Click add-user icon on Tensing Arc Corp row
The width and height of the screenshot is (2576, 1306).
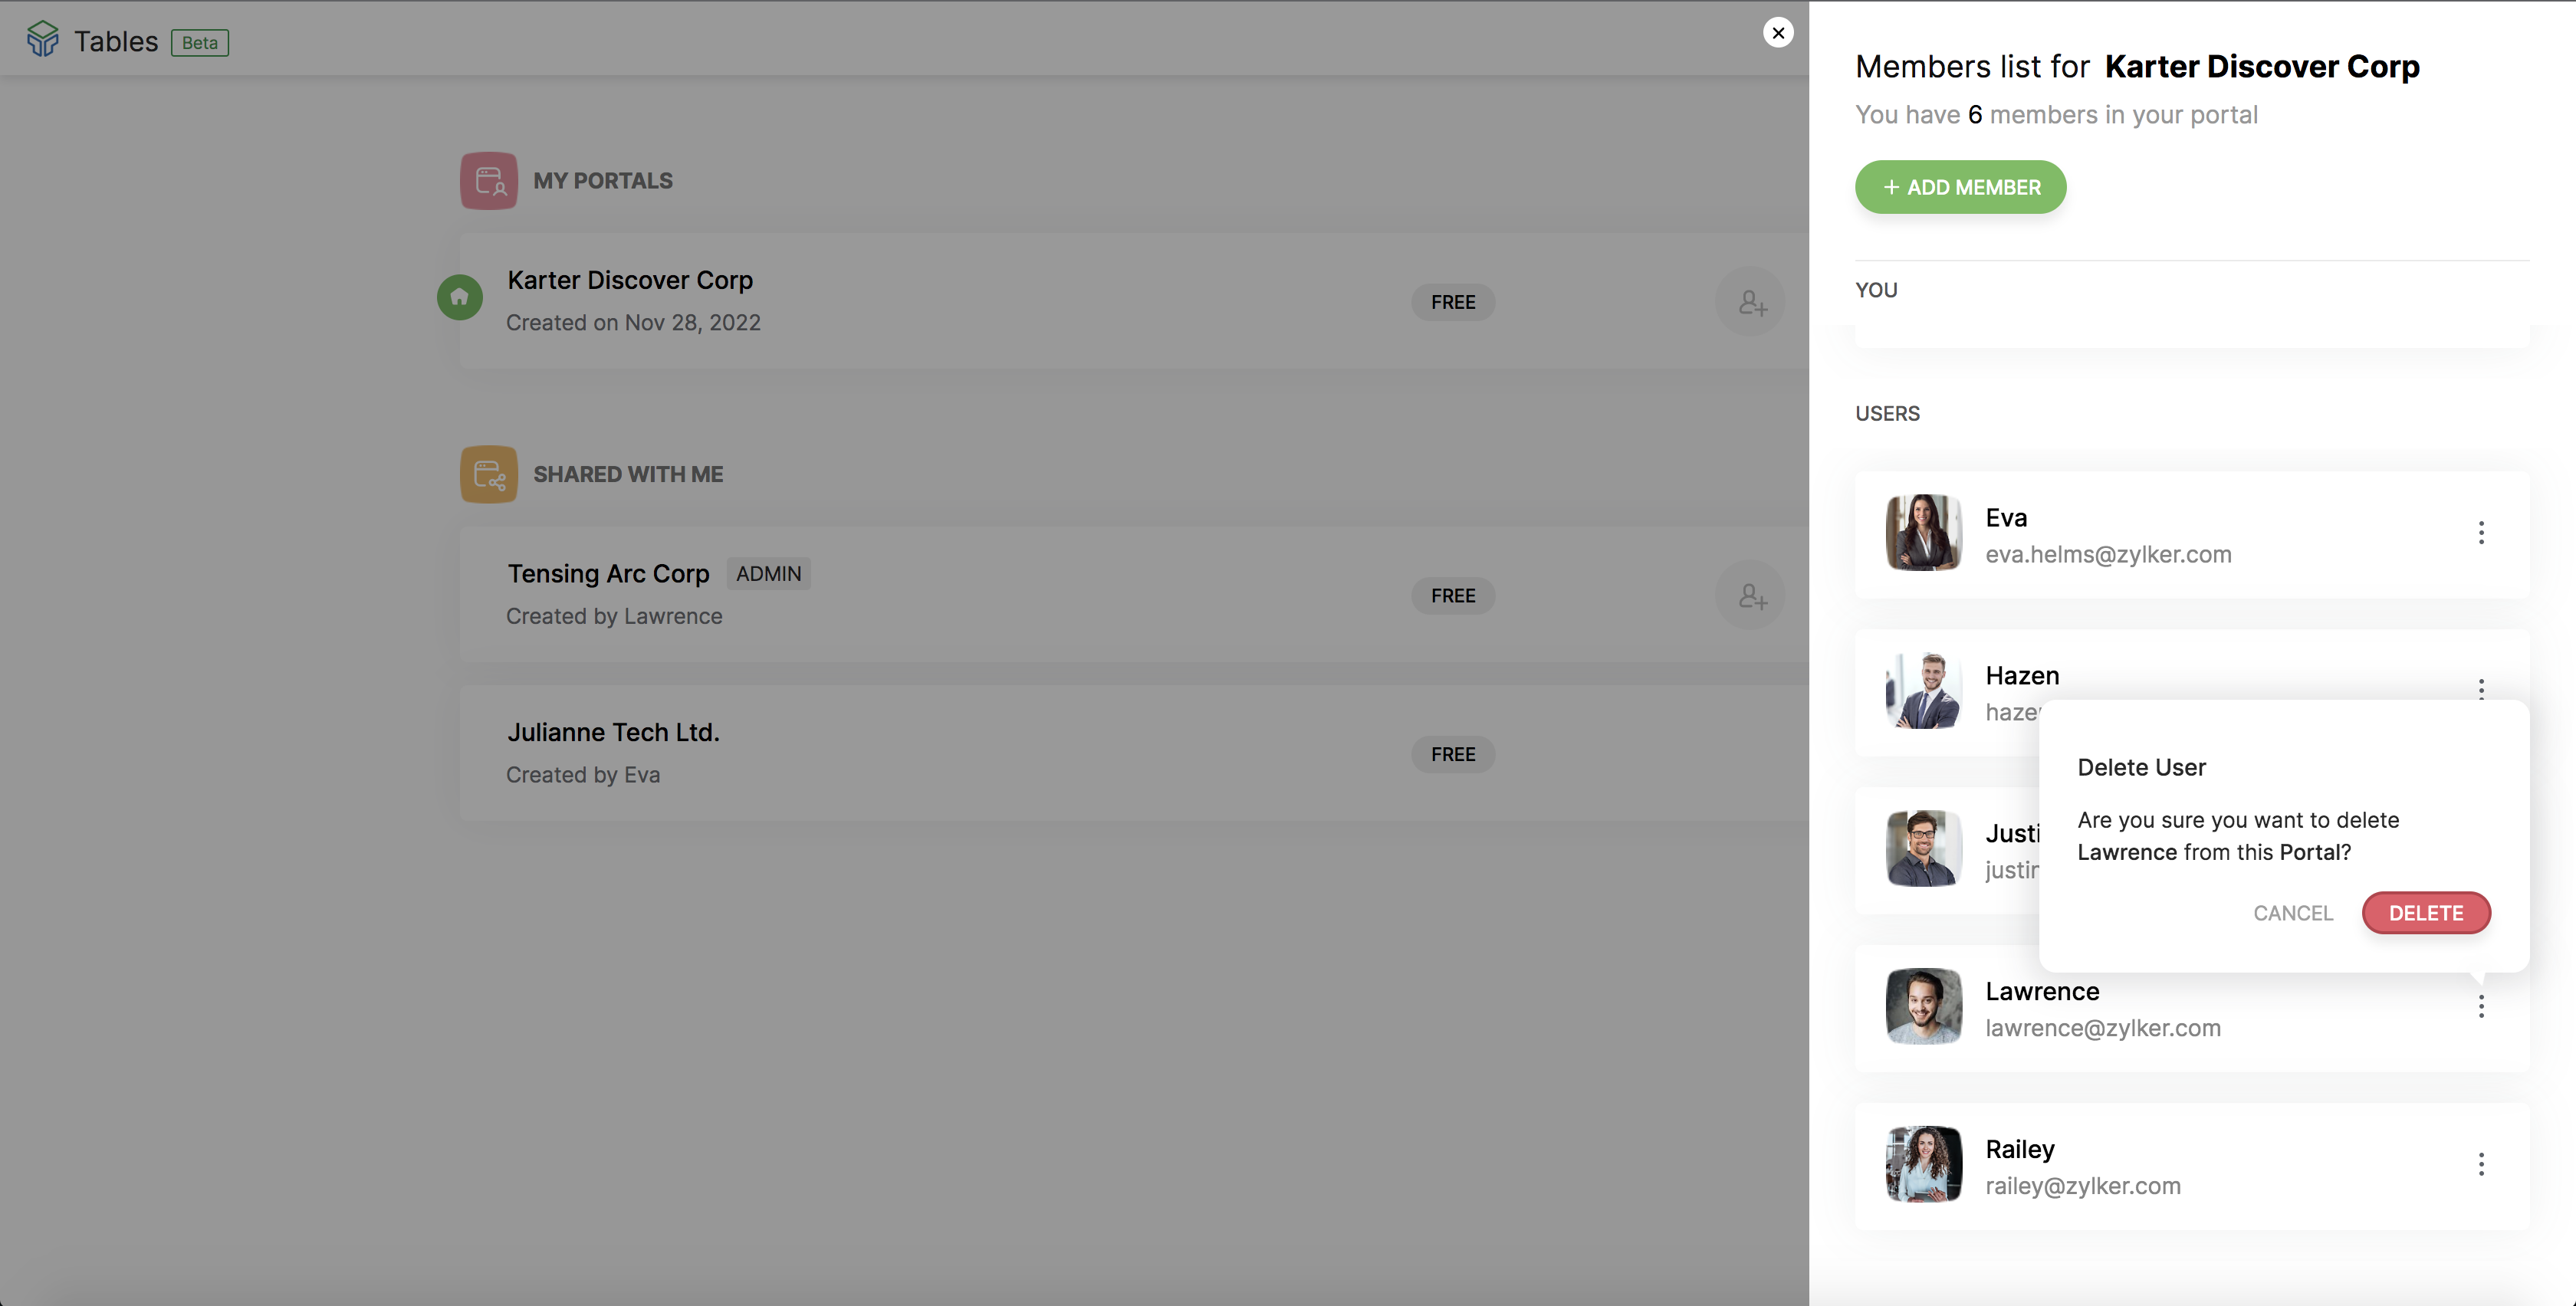click(1750, 596)
